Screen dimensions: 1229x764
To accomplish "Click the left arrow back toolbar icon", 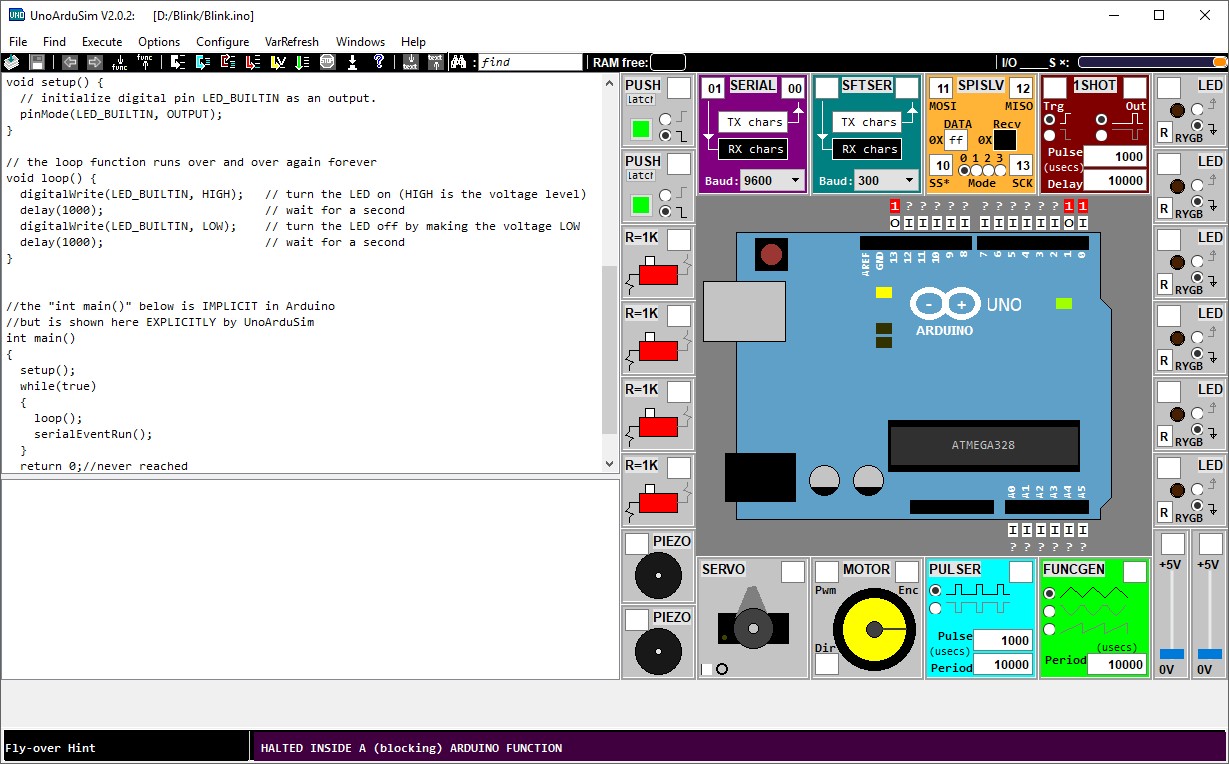I will [70, 62].
